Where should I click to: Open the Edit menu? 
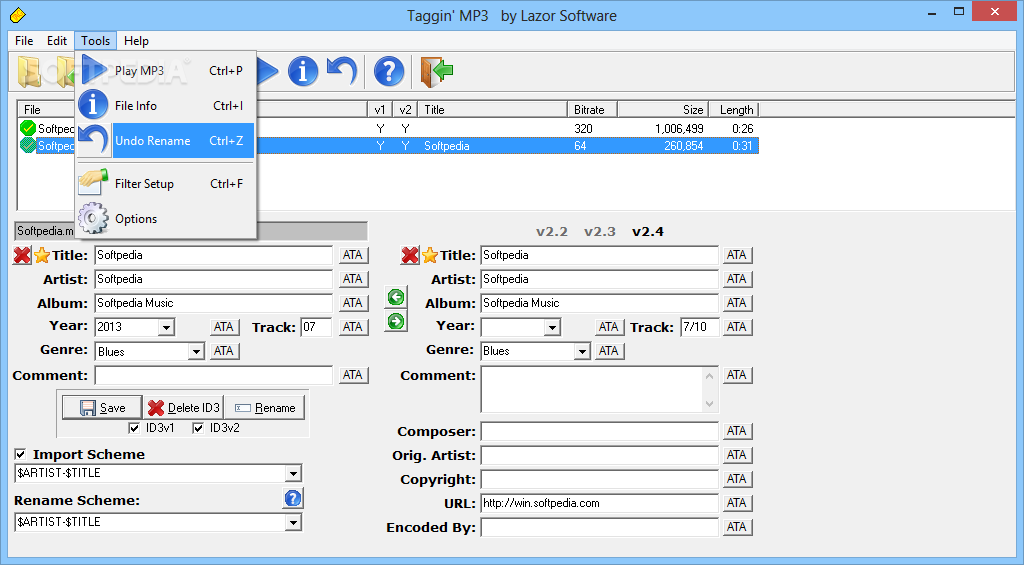57,40
